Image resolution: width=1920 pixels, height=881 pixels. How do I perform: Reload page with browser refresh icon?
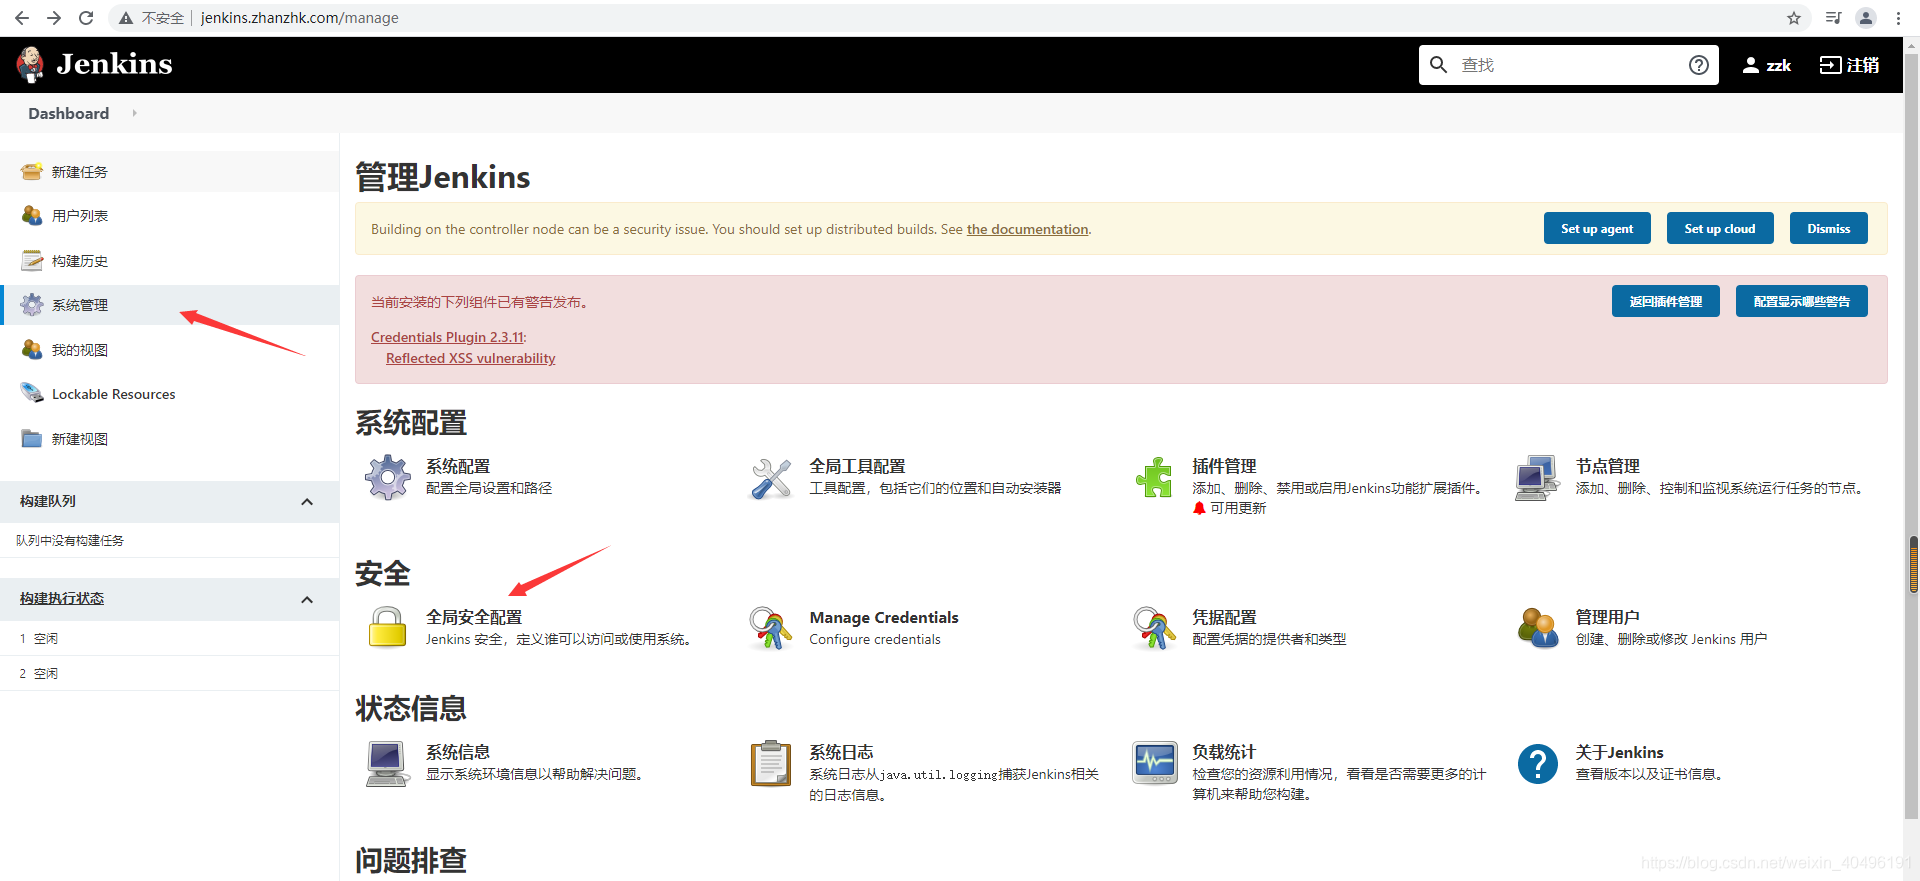86,18
